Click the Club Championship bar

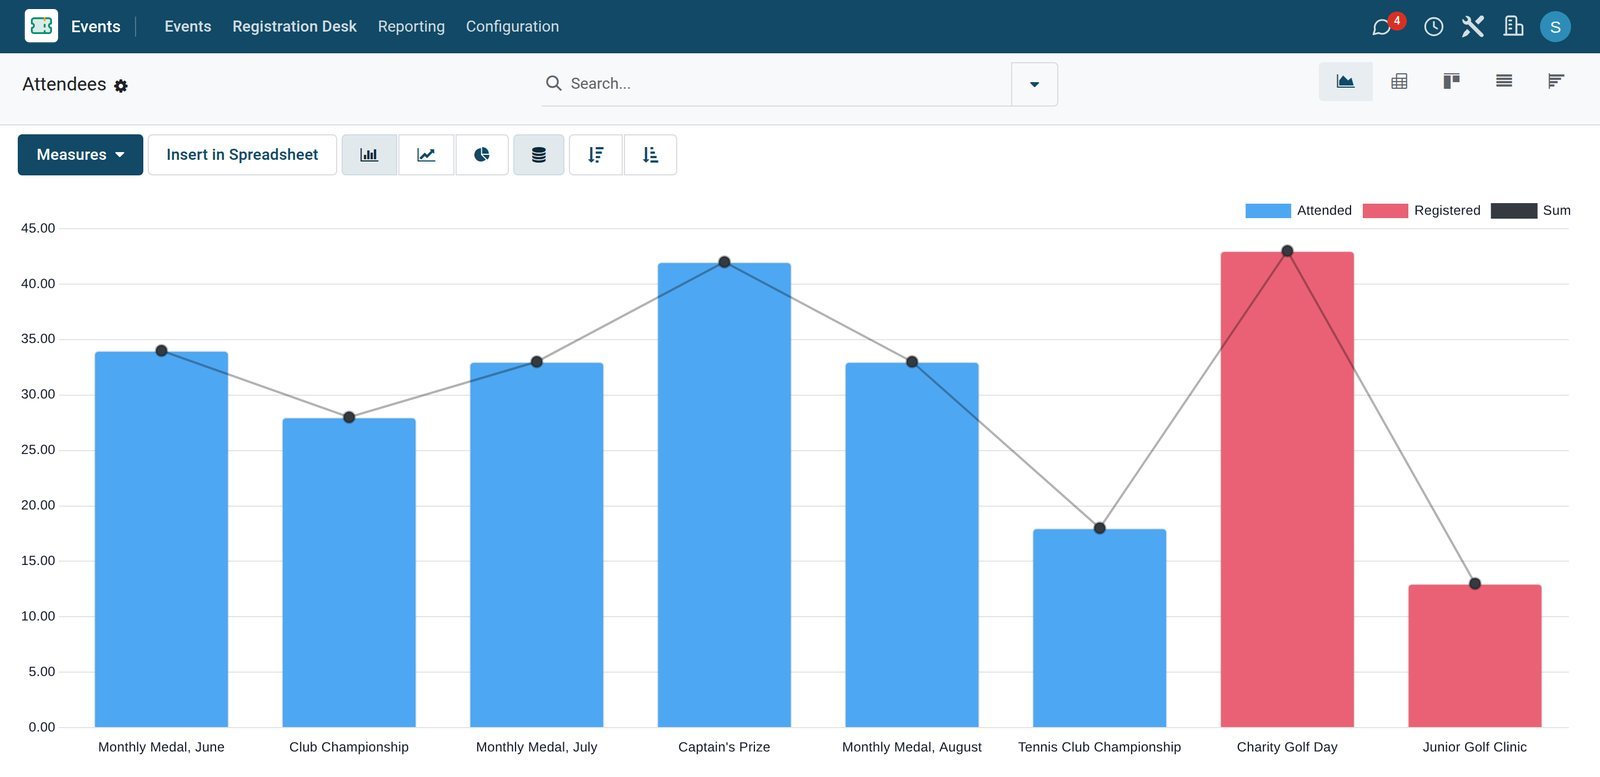[x=349, y=573]
